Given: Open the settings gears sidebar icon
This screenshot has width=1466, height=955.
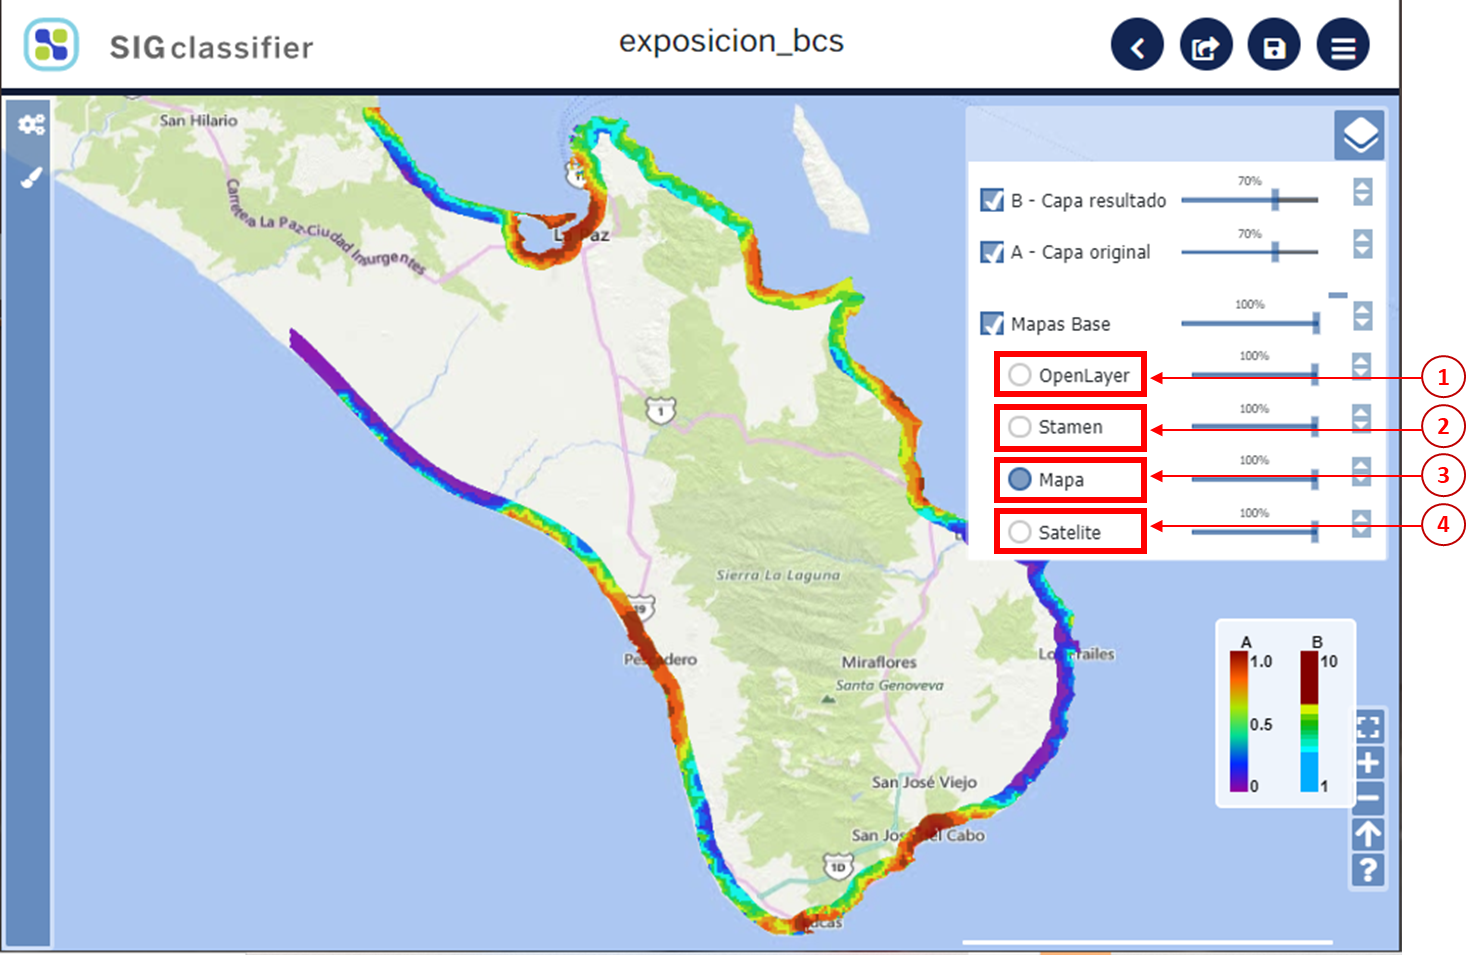Looking at the screenshot, I should point(32,124).
